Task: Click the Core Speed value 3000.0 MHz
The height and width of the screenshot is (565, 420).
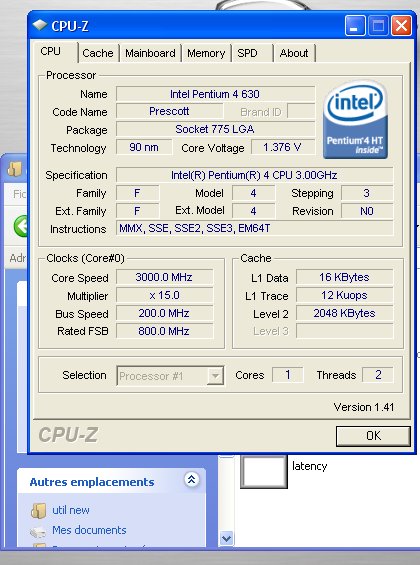Action: [165, 277]
